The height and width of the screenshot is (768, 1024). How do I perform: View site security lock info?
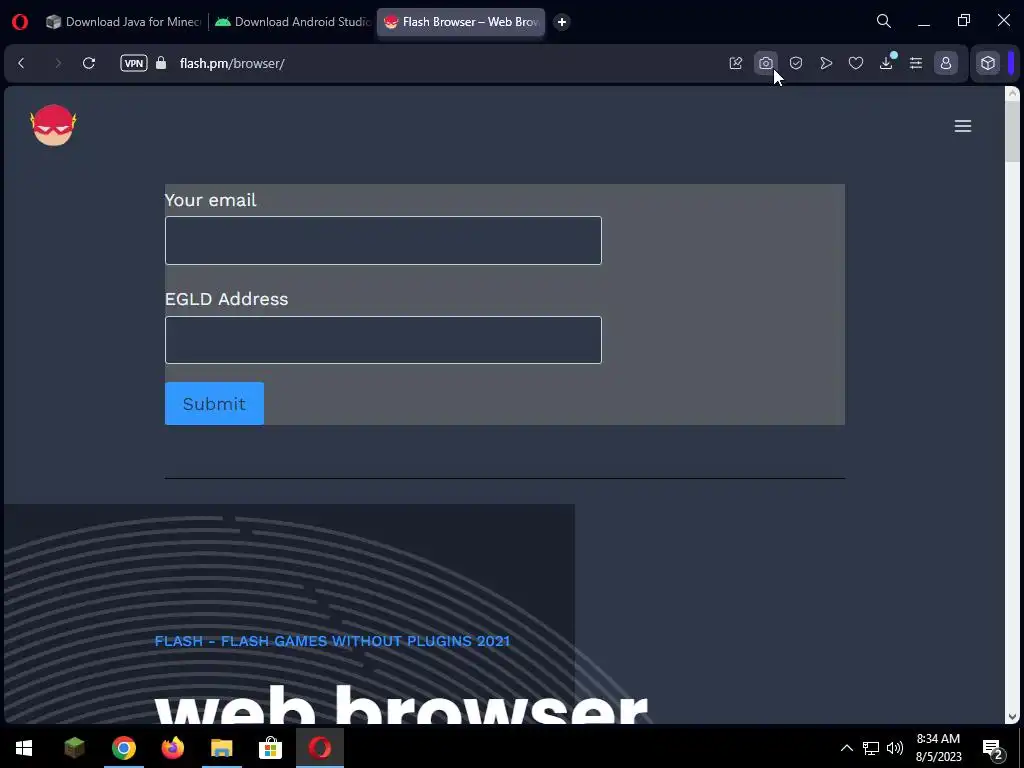(161, 63)
